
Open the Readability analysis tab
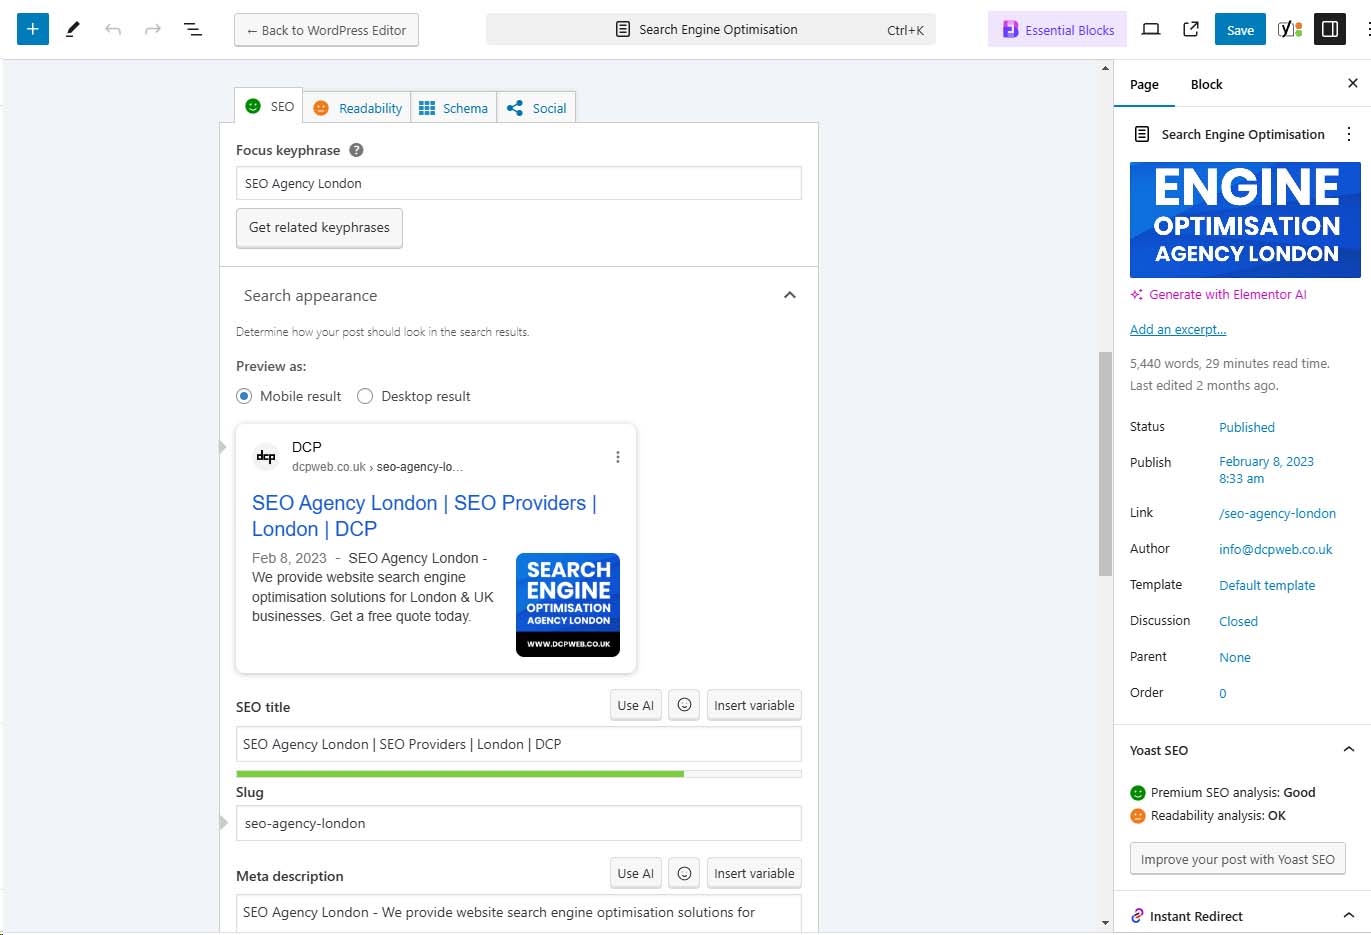point(357,107)
